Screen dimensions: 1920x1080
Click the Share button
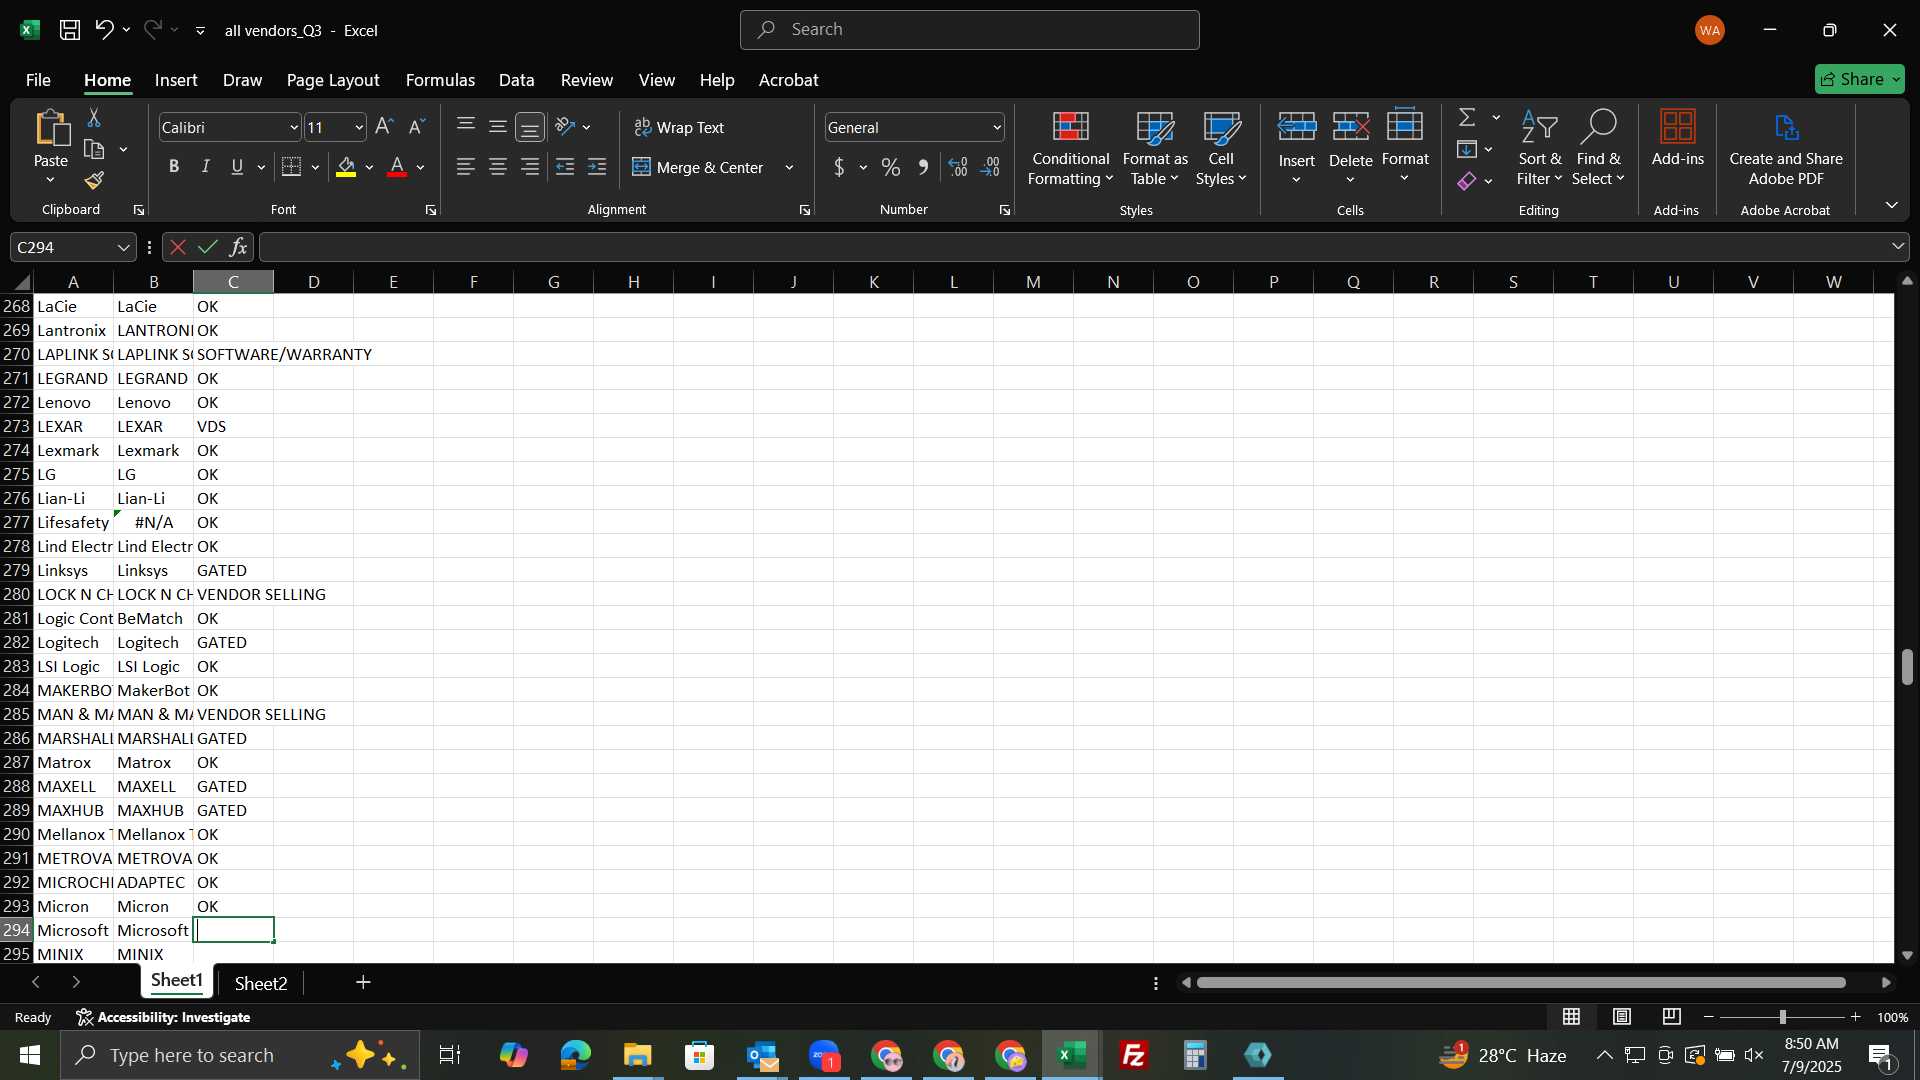1859,79
